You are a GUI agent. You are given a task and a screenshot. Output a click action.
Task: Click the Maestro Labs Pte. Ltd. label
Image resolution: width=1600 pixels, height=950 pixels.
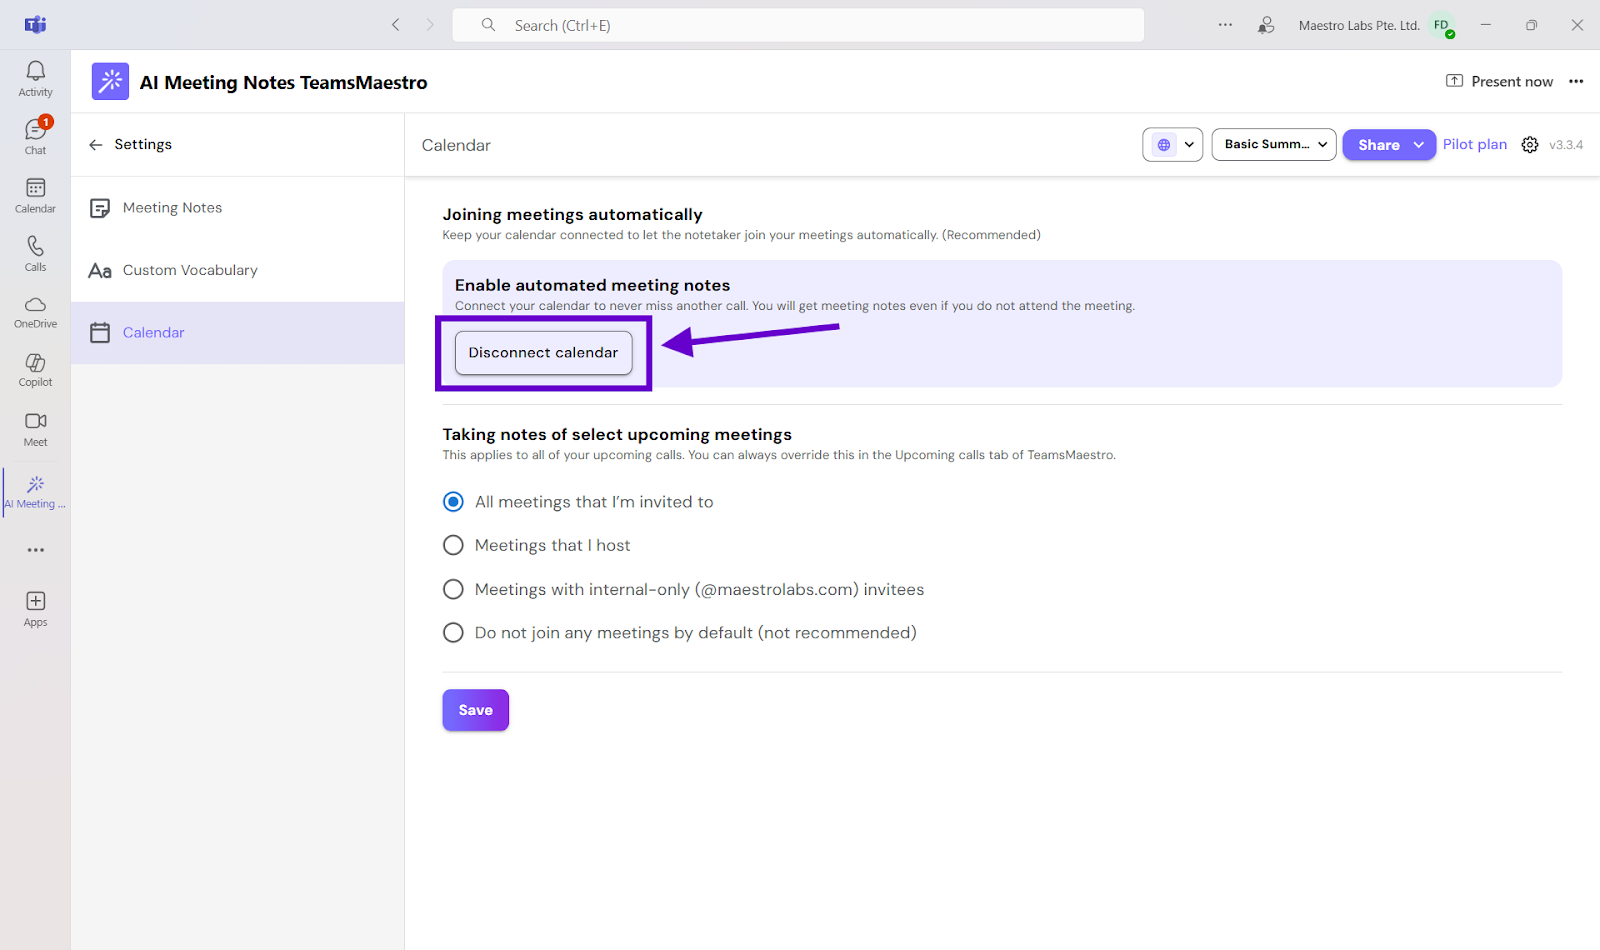(1359, 26)
